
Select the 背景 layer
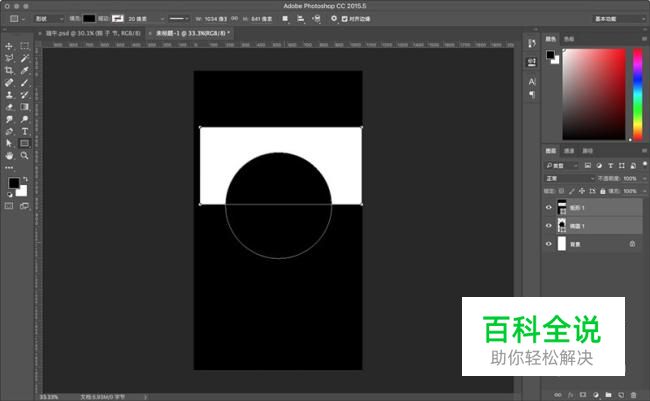[x=590, y=243]
